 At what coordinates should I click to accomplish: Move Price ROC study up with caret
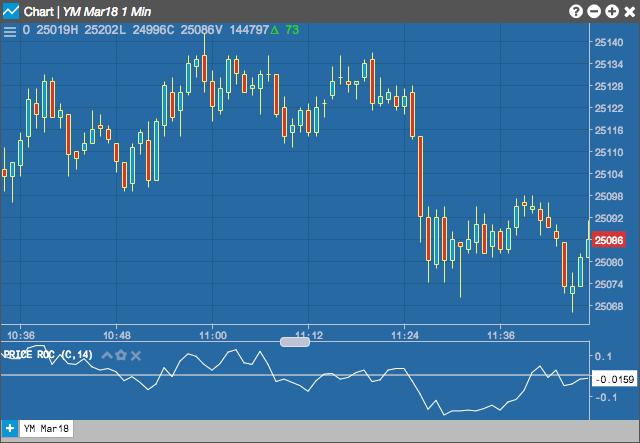point(107,355)
